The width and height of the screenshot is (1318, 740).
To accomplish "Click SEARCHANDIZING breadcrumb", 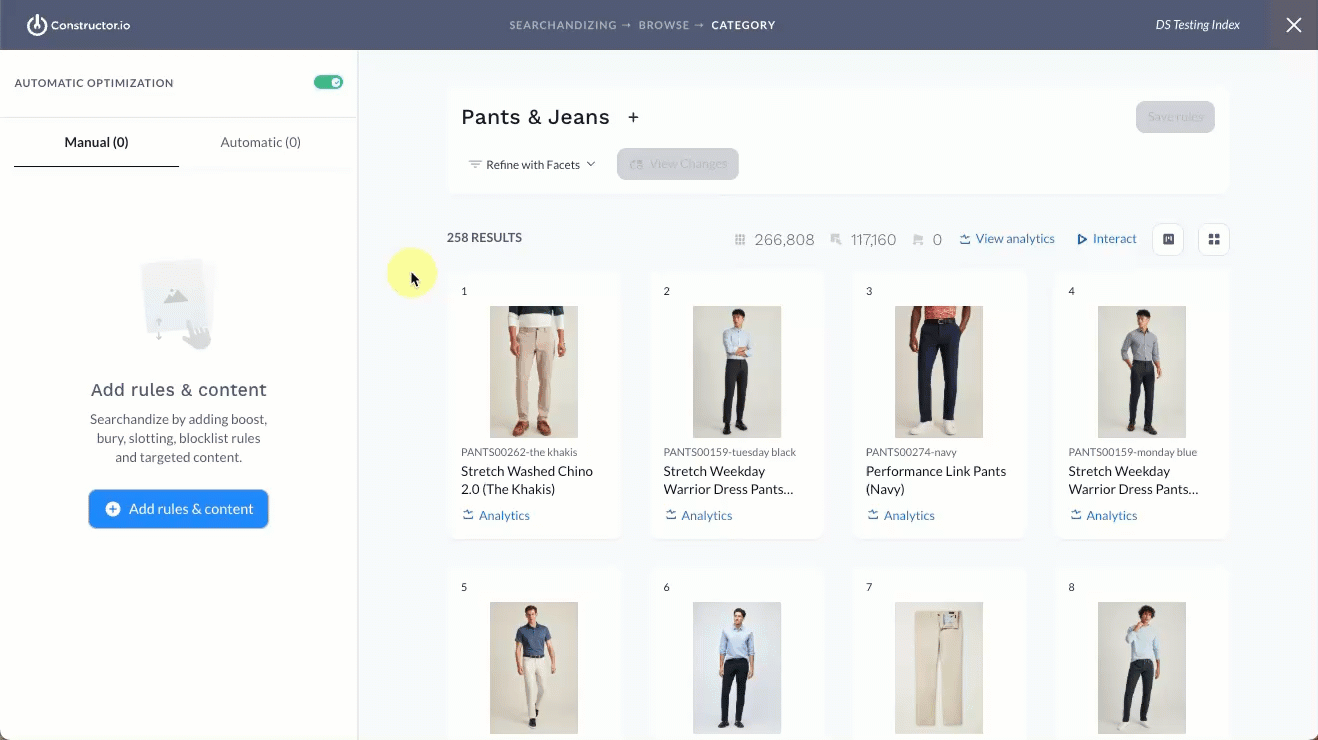I will (563, 25).
